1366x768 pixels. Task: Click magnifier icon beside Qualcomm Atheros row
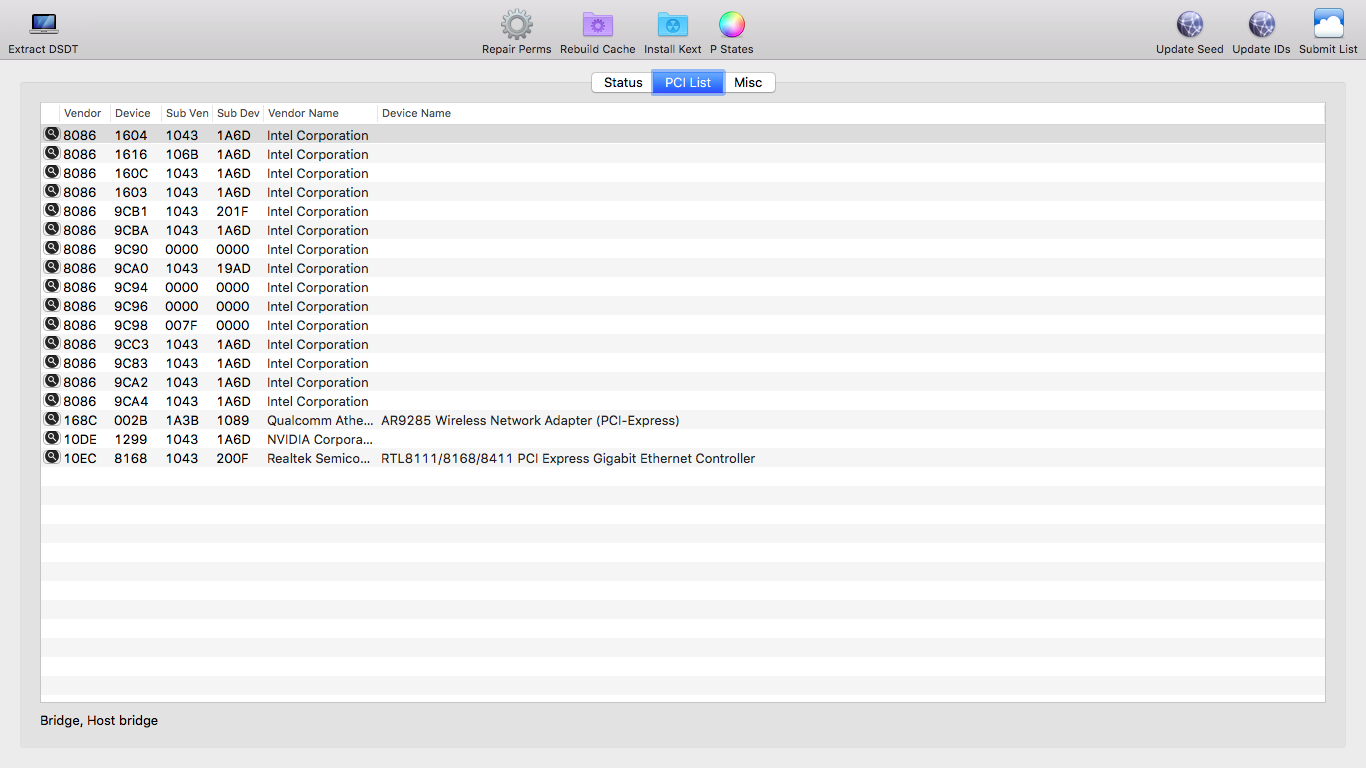pos(51,420)
